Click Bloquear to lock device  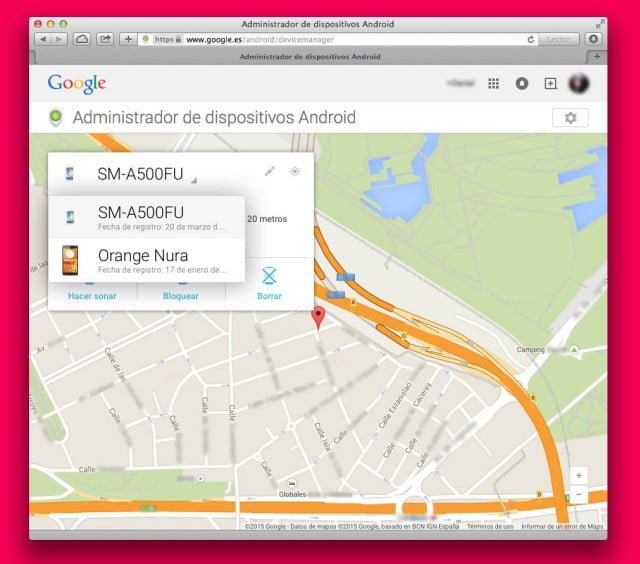point(181,296)
